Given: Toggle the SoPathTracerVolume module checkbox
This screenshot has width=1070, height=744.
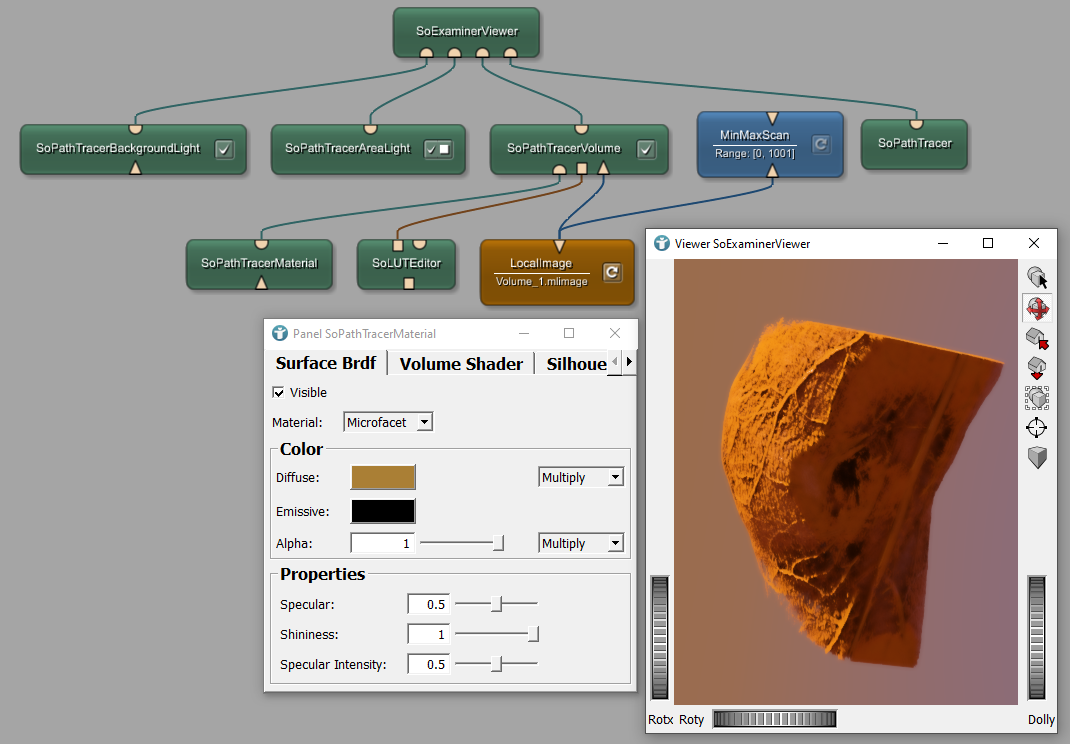Looking at the screenshot, I should [x=646, y=149].
